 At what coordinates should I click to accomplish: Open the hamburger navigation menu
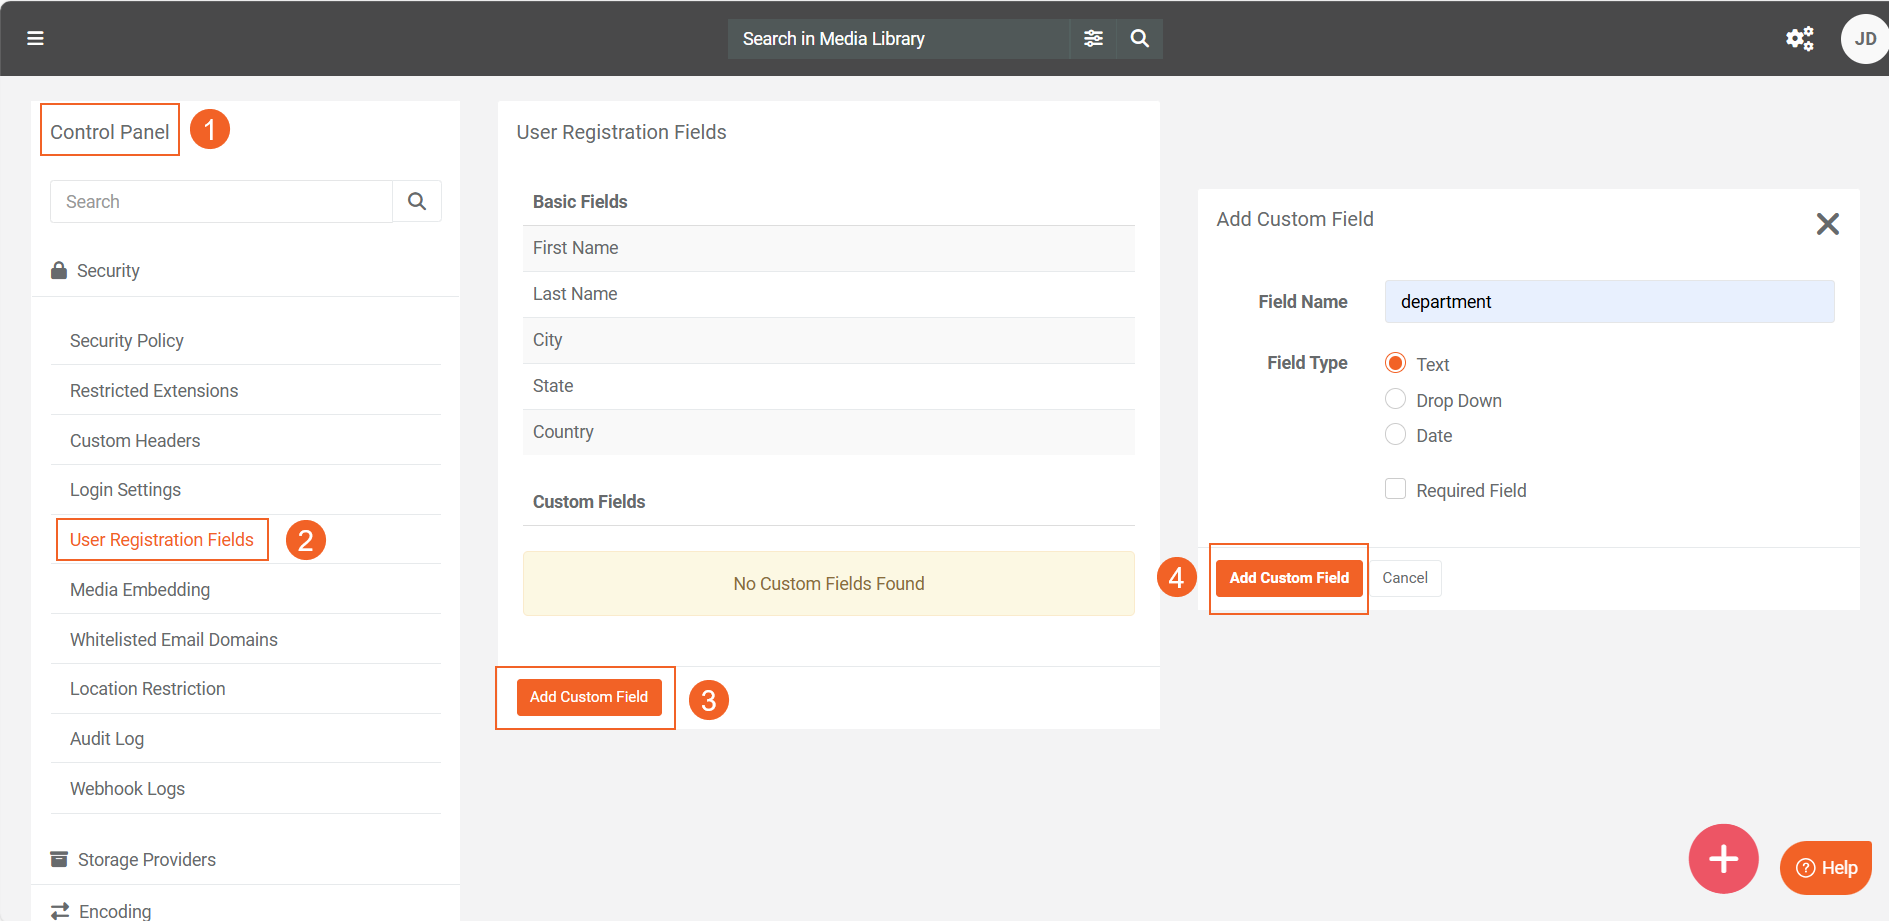pyautogui.click(x=35, y=38)
